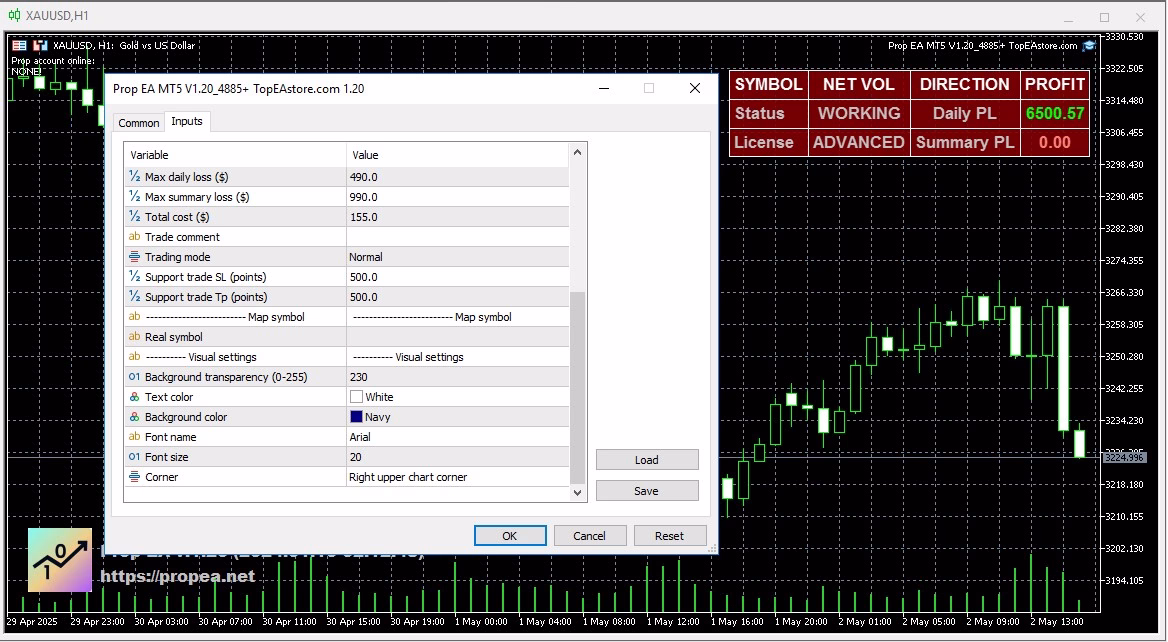The image size is (1168, 642).
Task: Switch to the Common tab
Action: coord(139,123)
